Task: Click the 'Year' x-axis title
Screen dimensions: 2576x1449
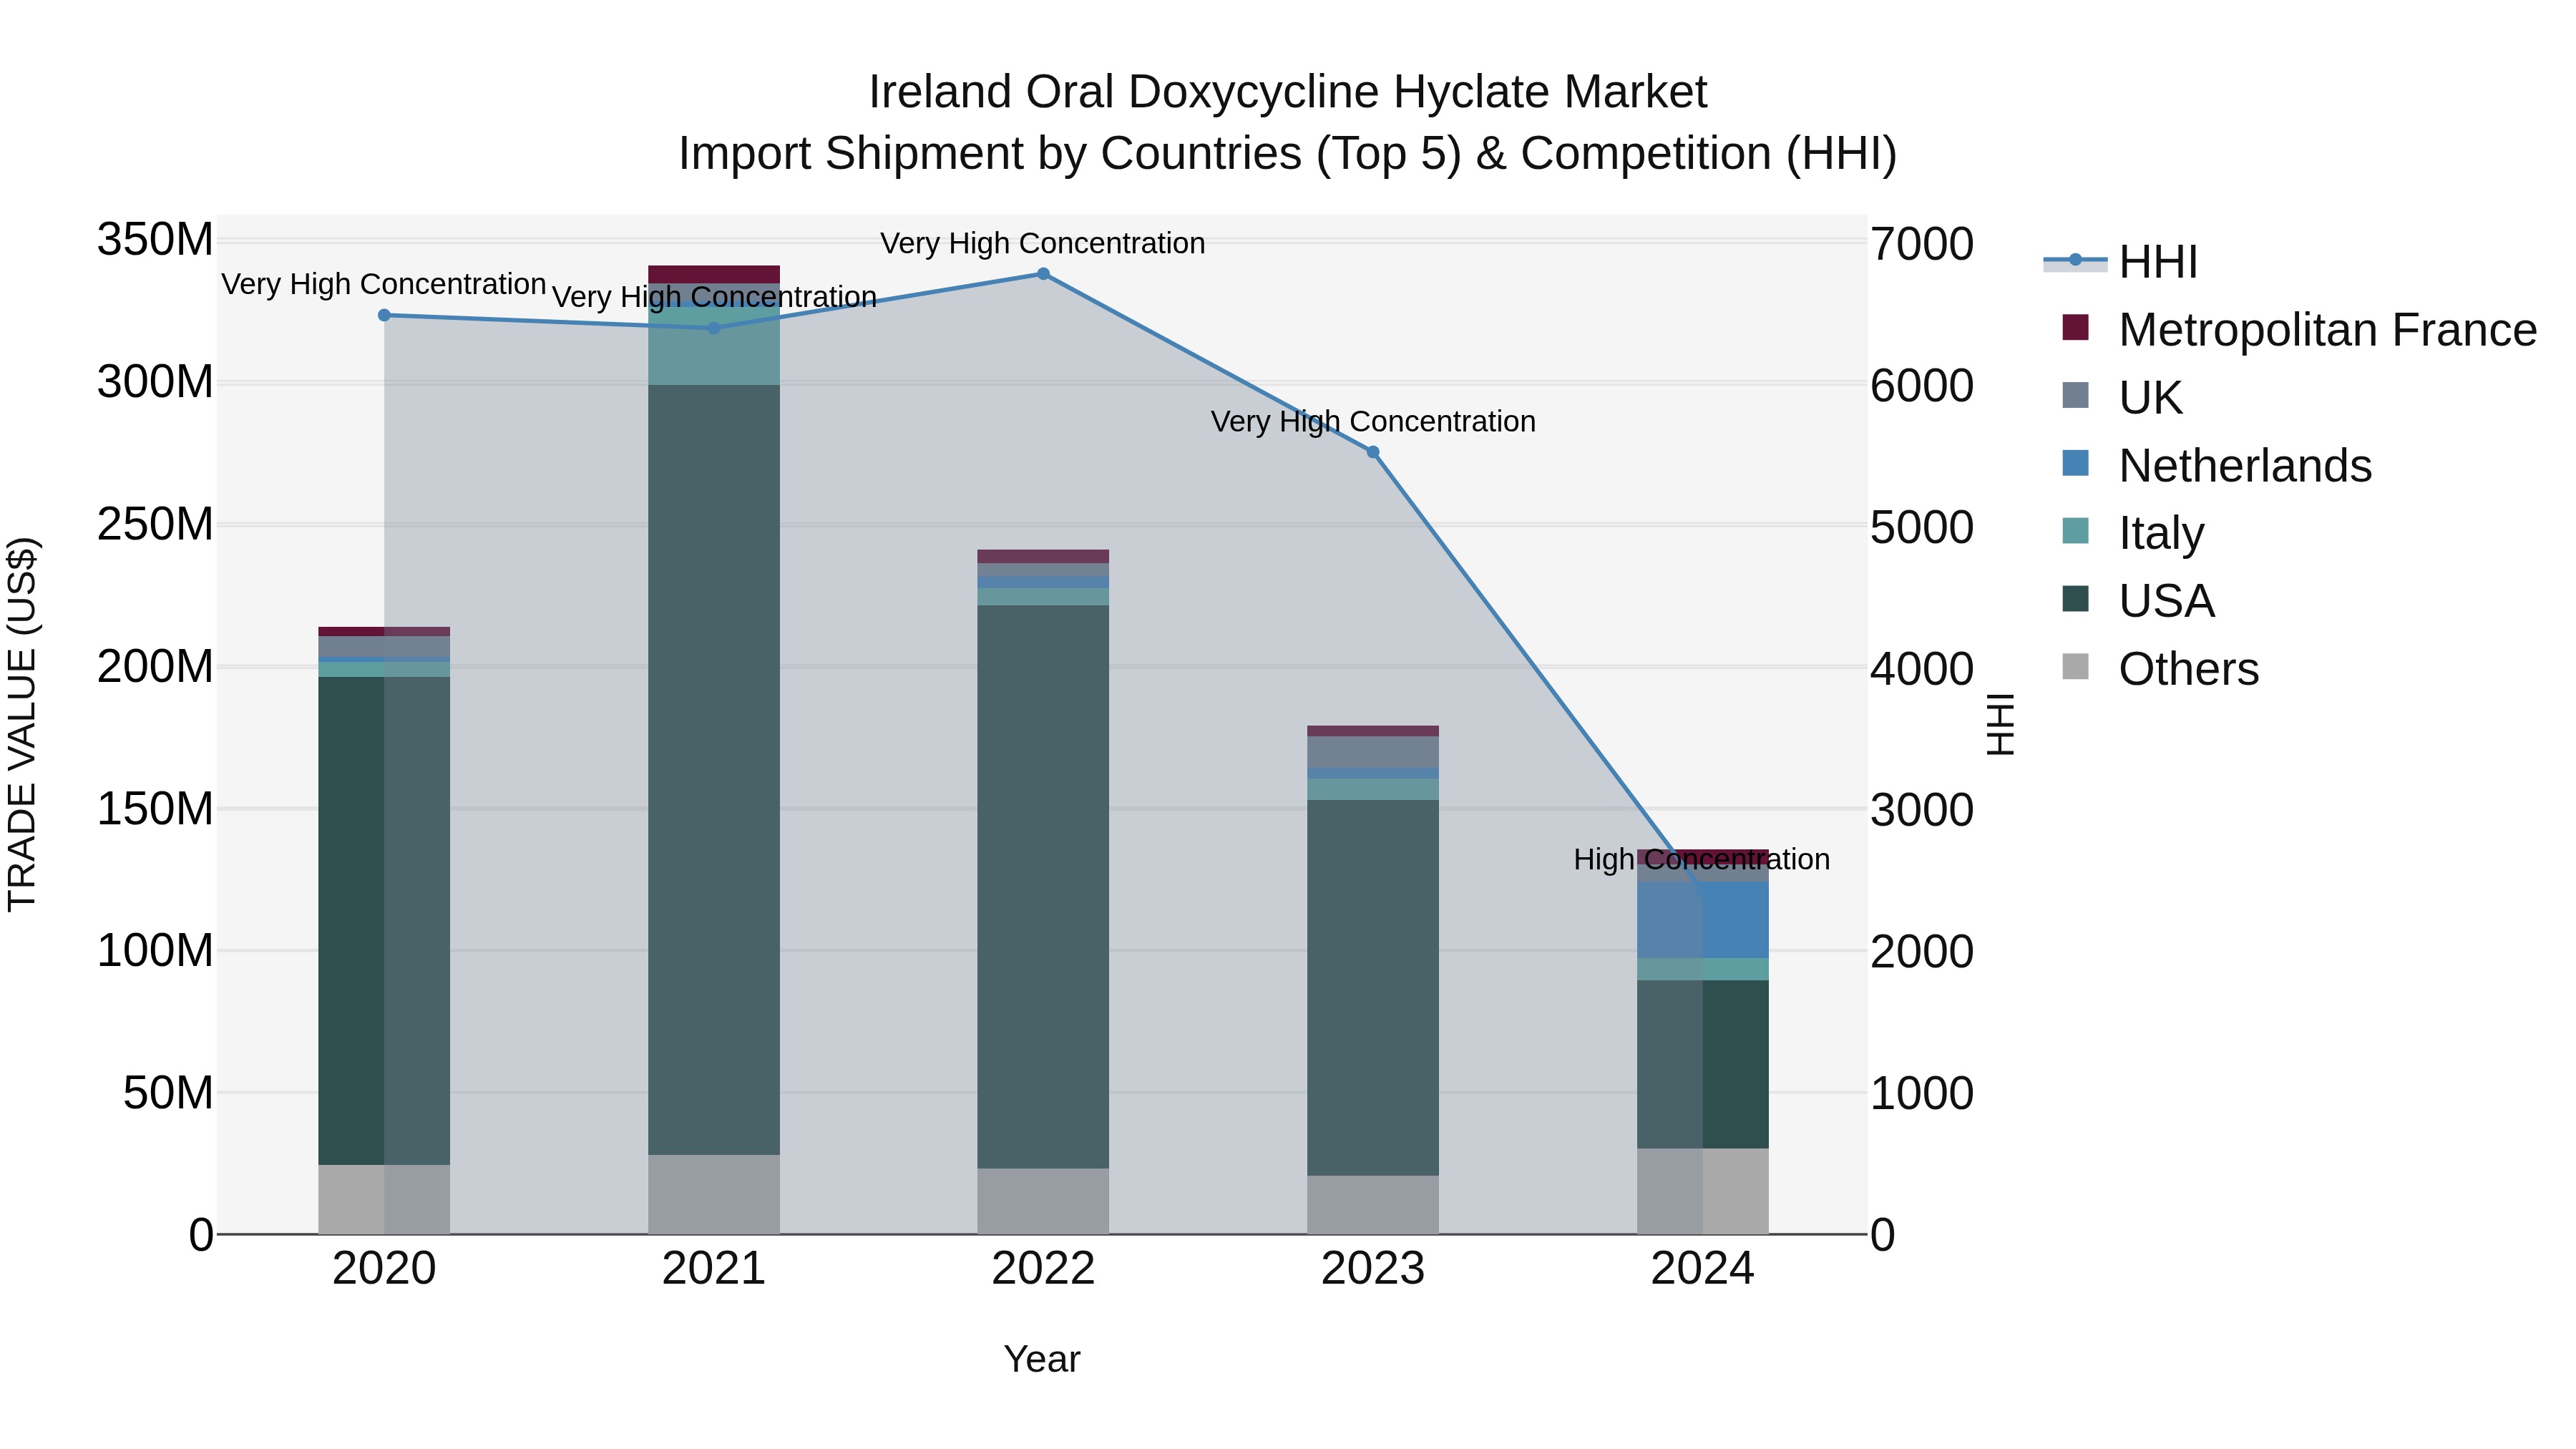Action: (x=1042, y=1359)
